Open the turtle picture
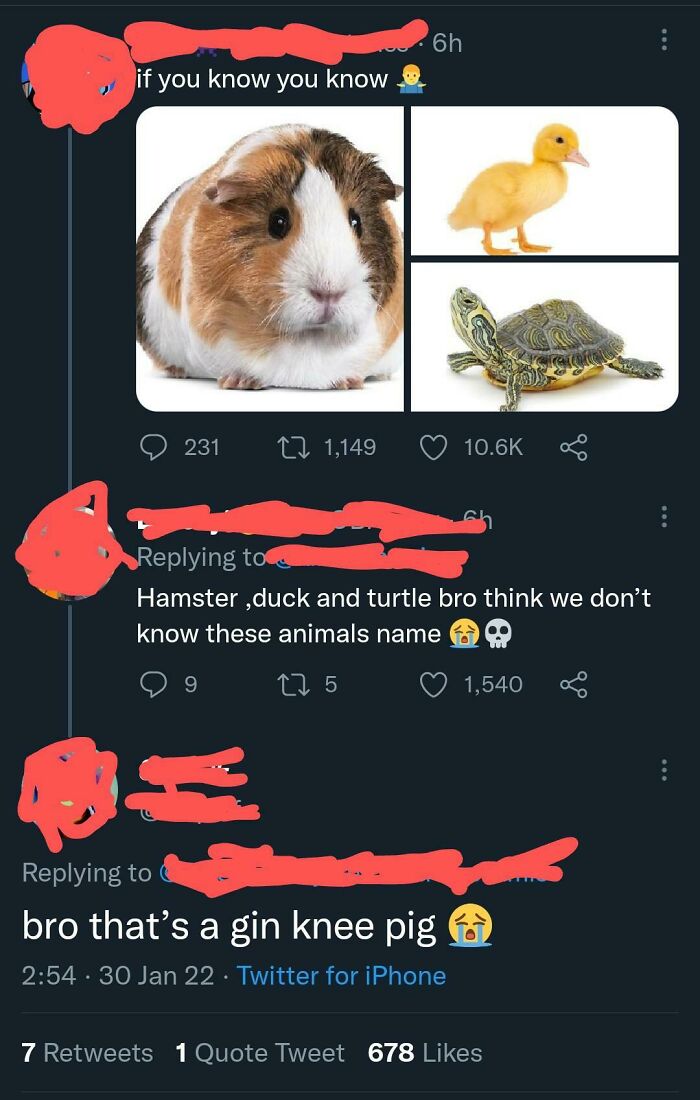 coord(544,337)
